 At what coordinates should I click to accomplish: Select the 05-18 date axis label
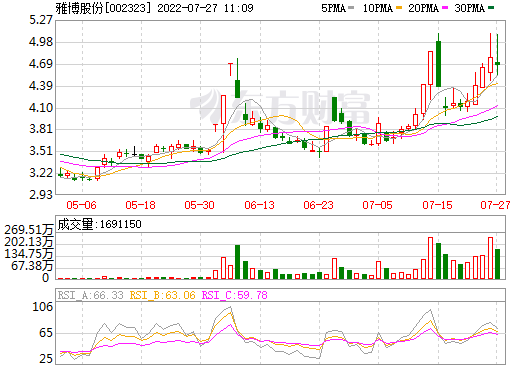pyautogui.click(x=140, y=205)
